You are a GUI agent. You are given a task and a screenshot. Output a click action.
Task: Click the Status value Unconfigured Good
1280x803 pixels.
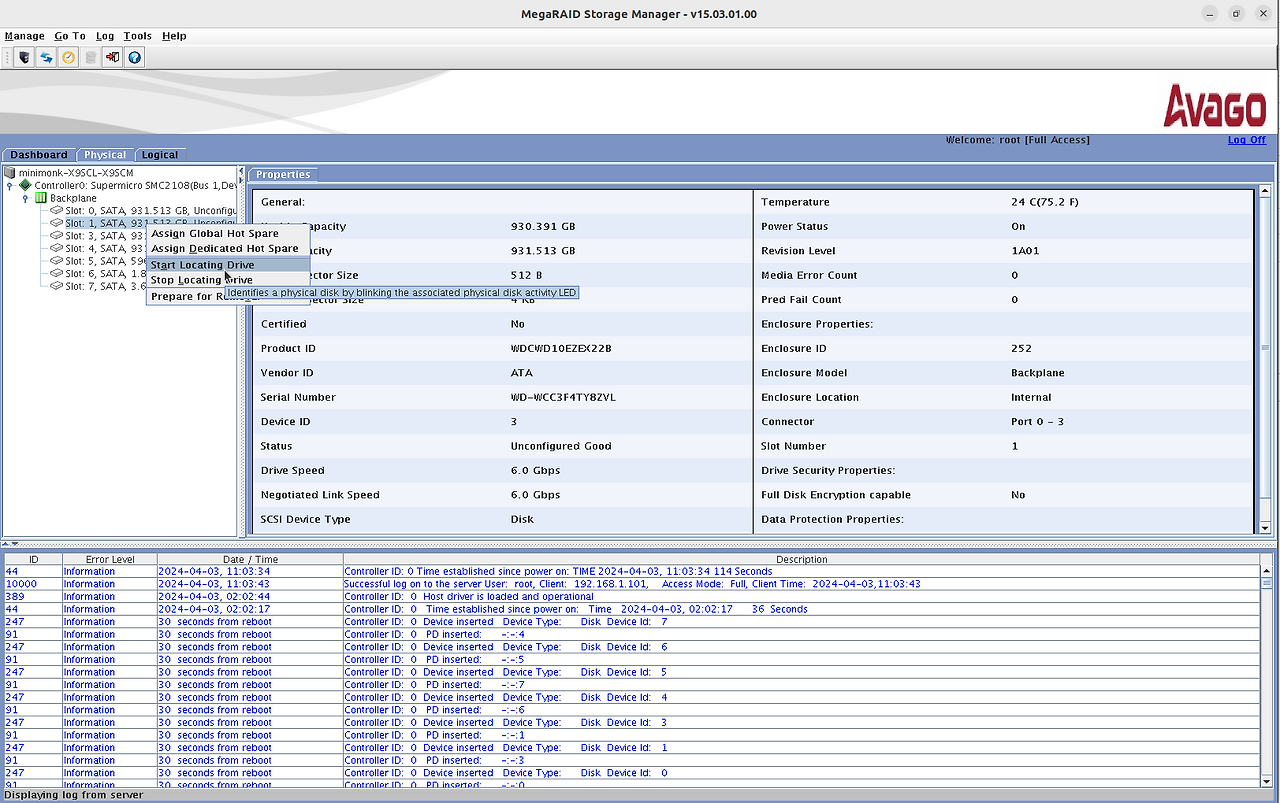coord(561,446)
